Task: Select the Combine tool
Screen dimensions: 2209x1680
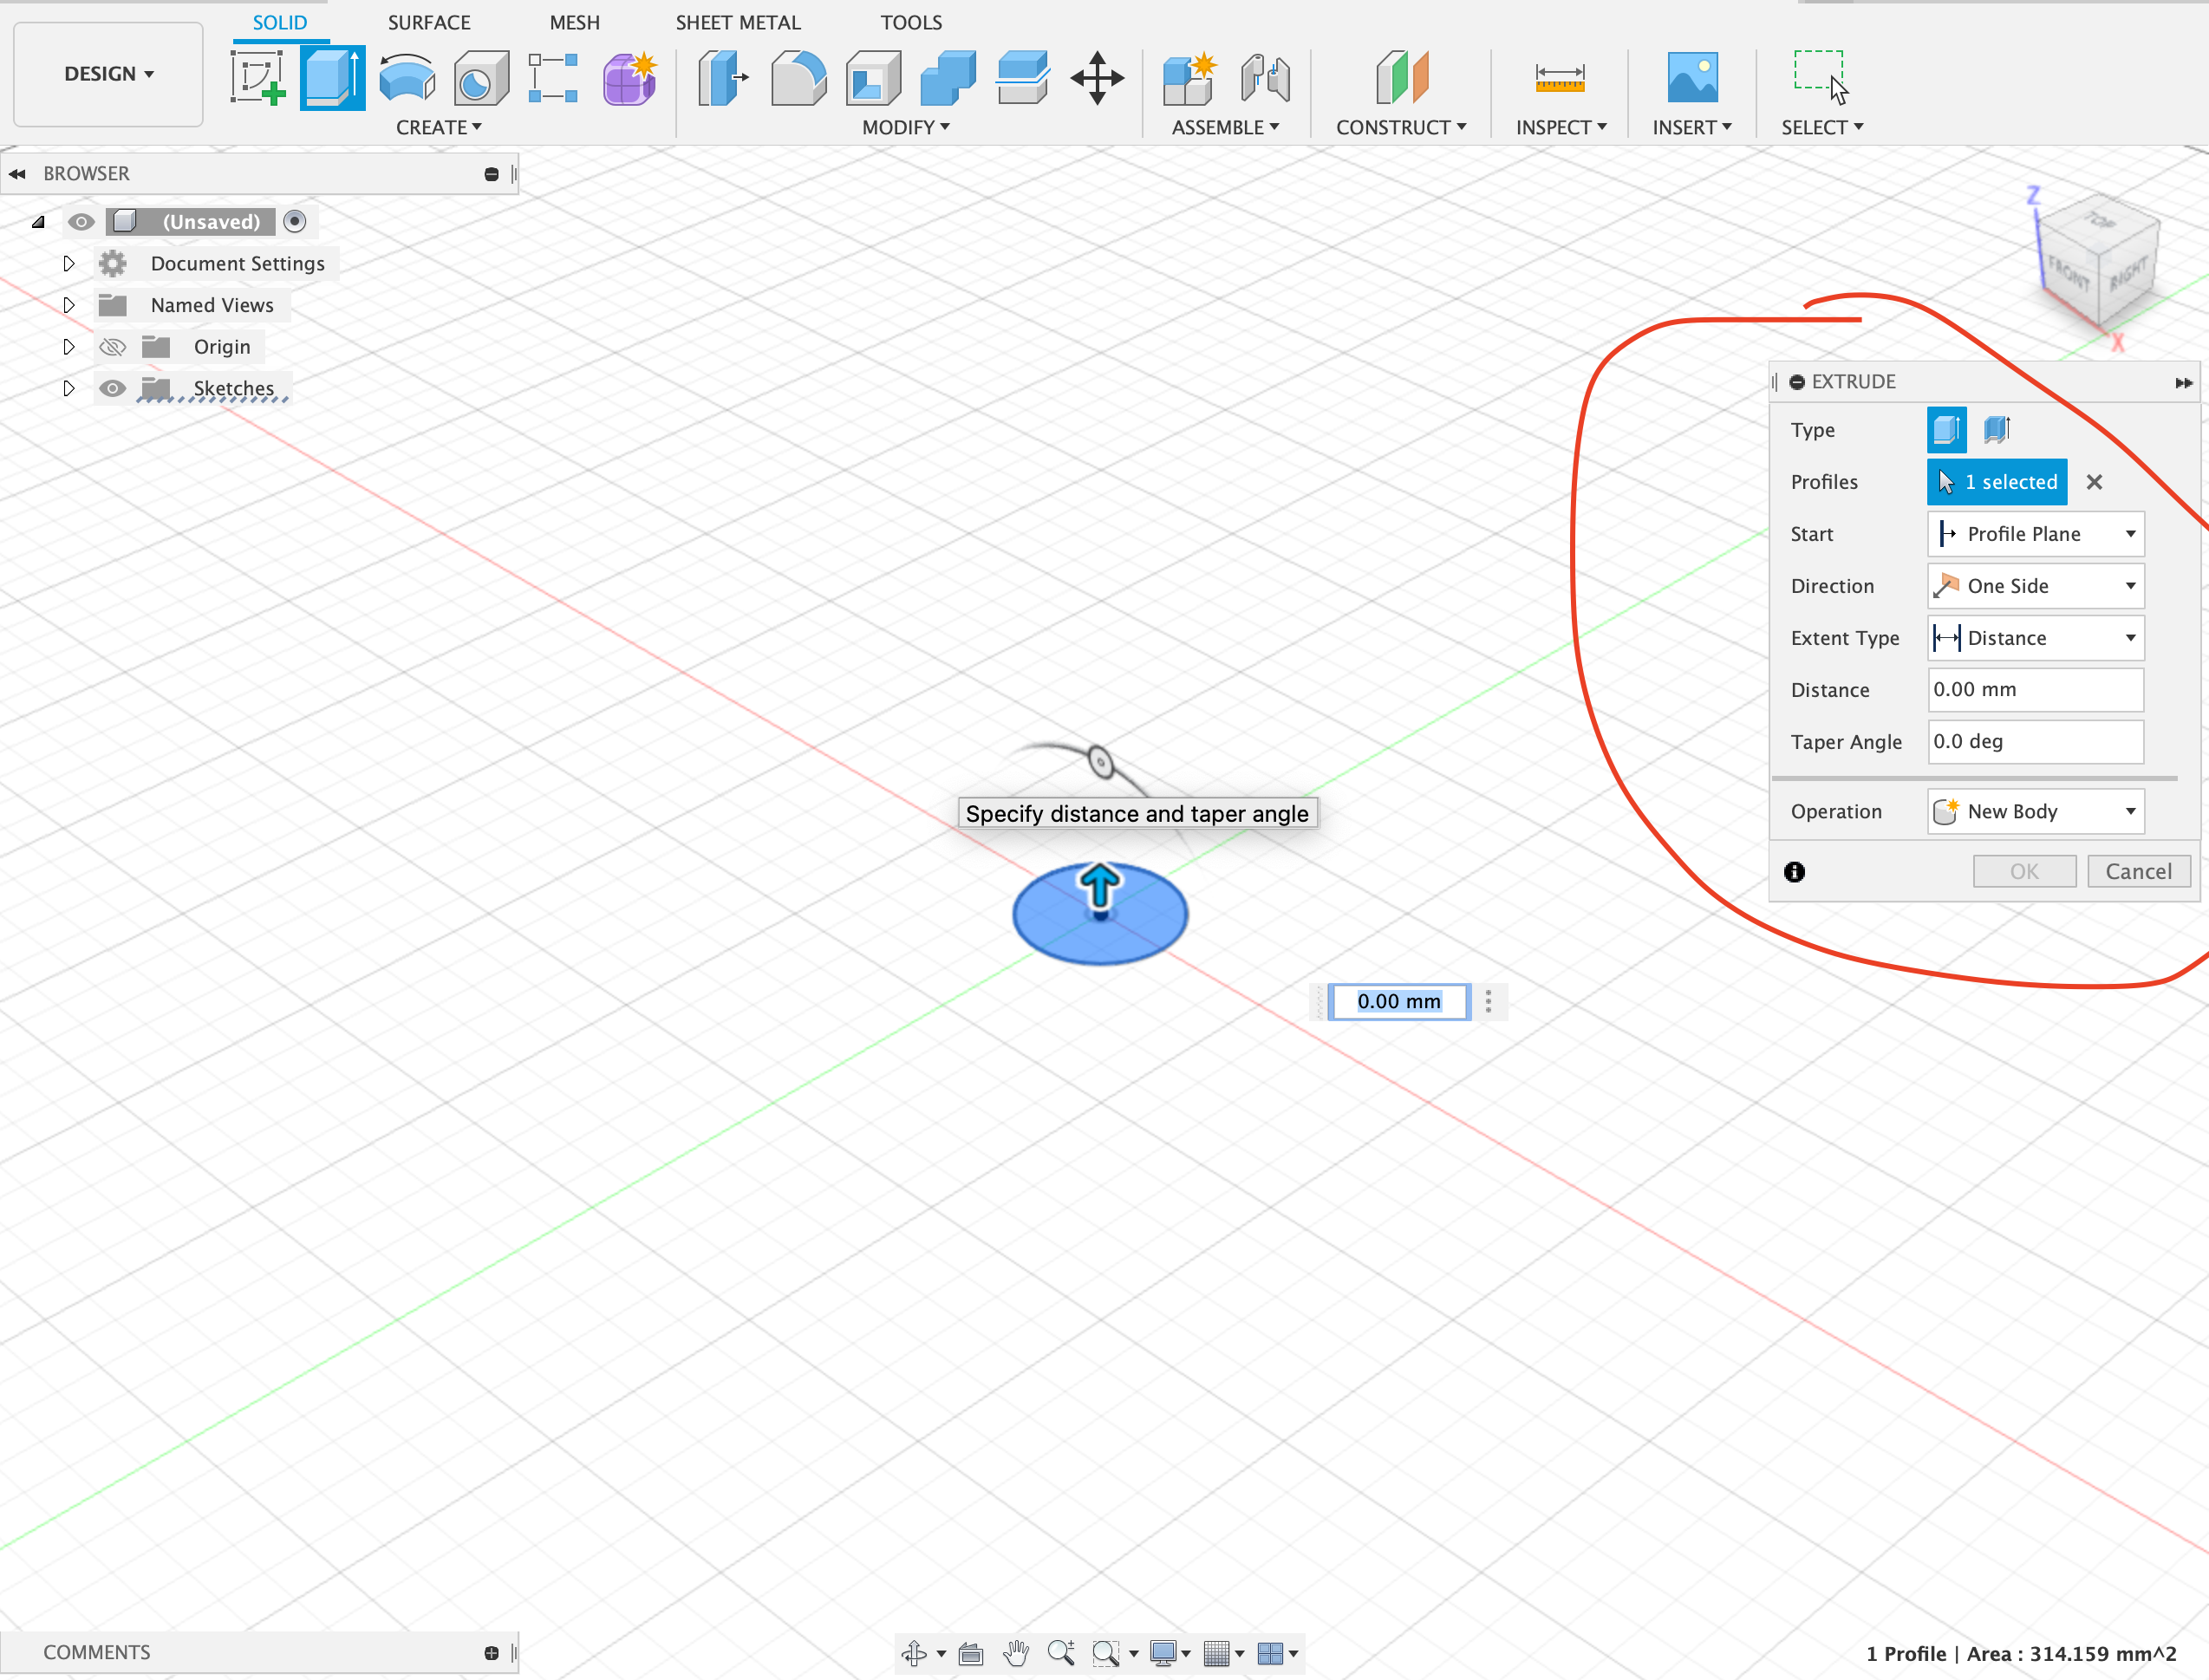Action: pos(947,77)
